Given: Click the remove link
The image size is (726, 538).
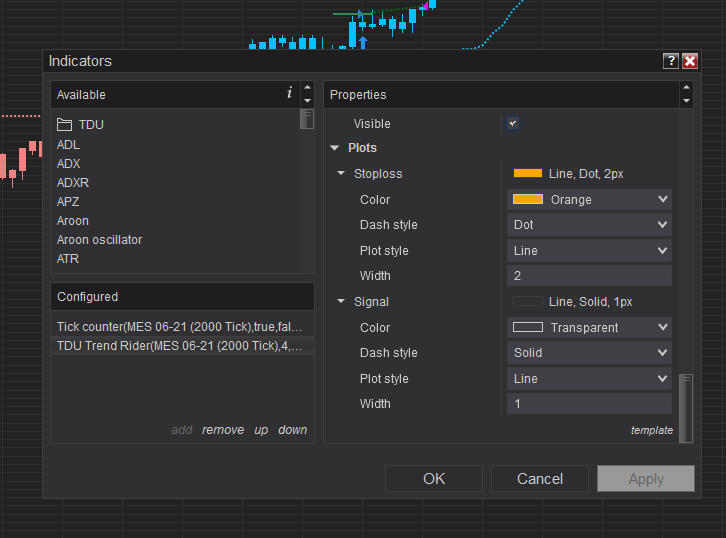Looking at the screenshot, I should pos(223,430).
